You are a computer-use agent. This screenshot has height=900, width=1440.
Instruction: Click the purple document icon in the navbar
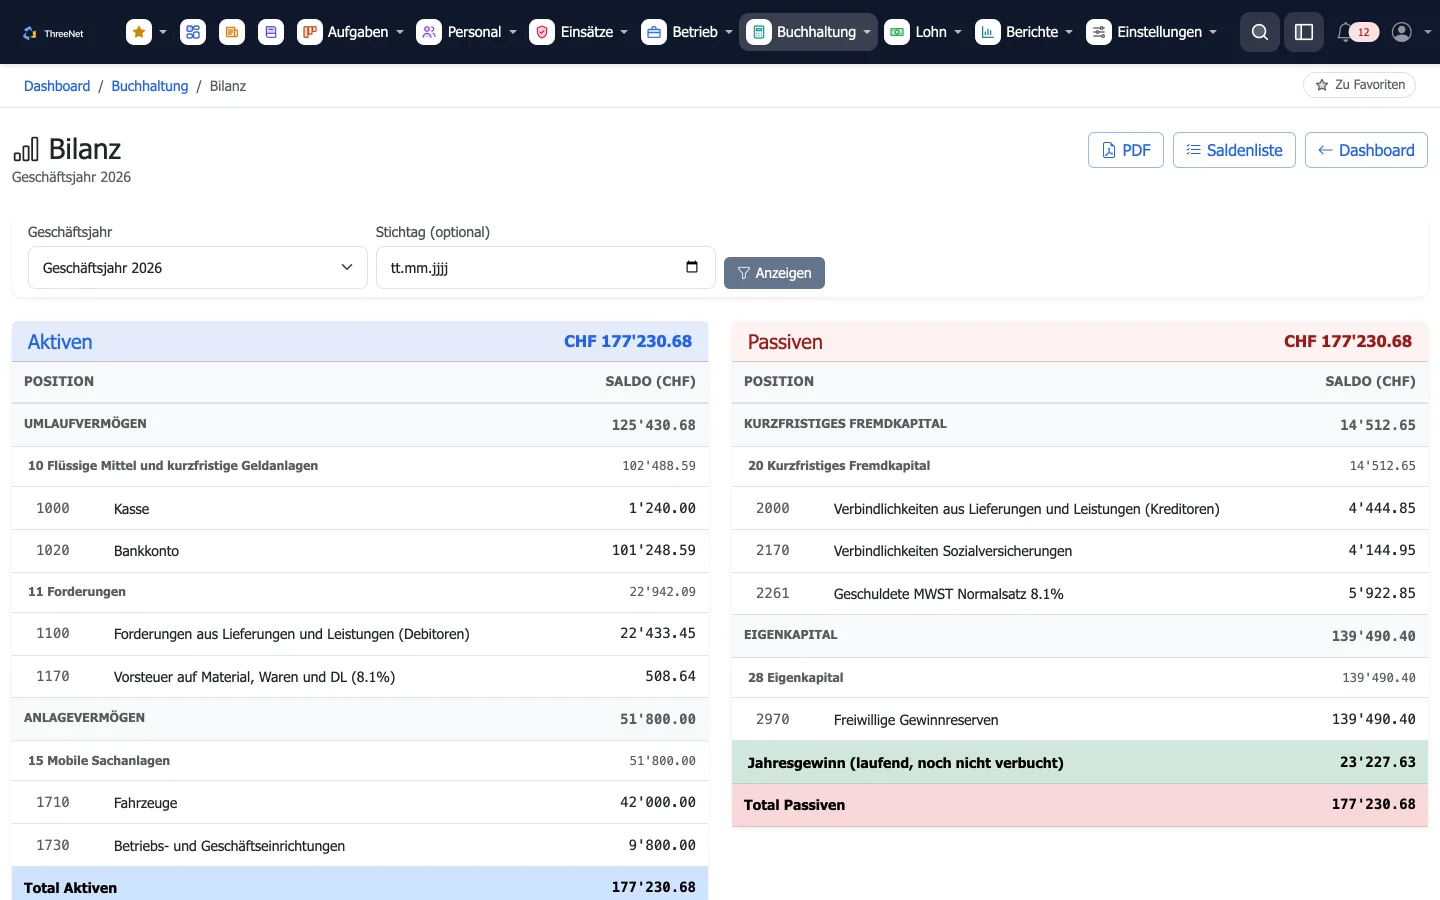(271, 32)
